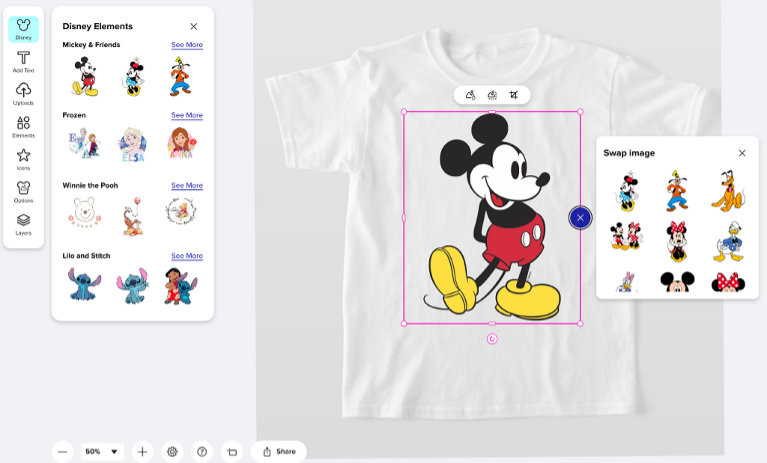The height and width of the screenshot is (463, 767).
Task: Add the middle Stitch with pink ears element
Action: (133, 286)
